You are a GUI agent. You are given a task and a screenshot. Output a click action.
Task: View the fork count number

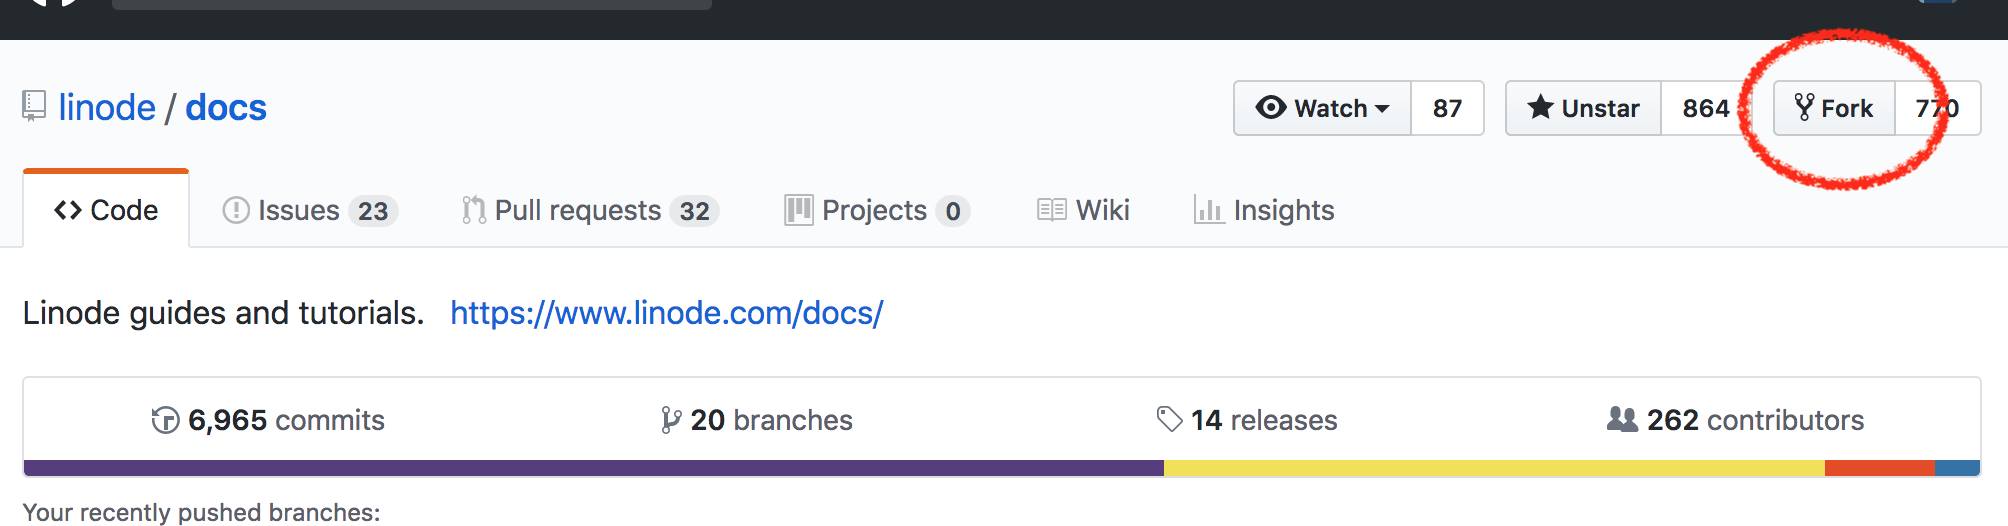1937,108
